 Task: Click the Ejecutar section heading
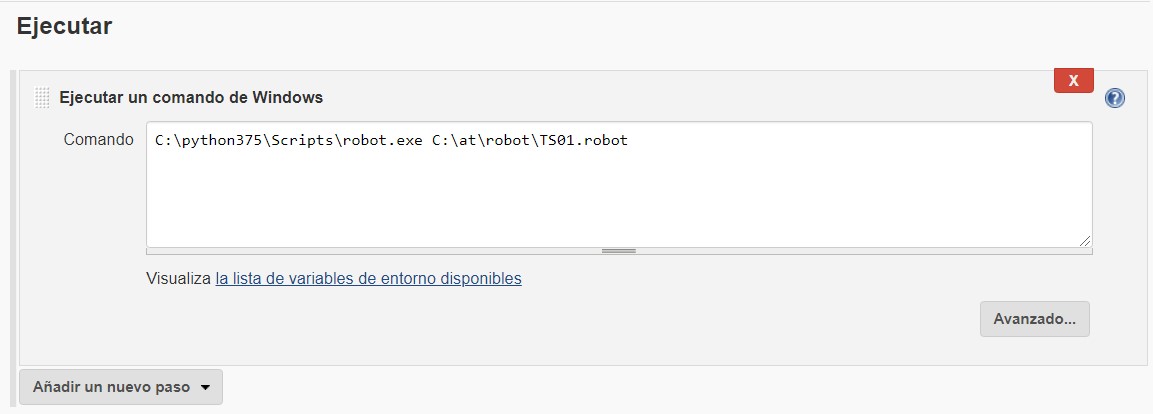pyautogui.click(x=64, y=26)
